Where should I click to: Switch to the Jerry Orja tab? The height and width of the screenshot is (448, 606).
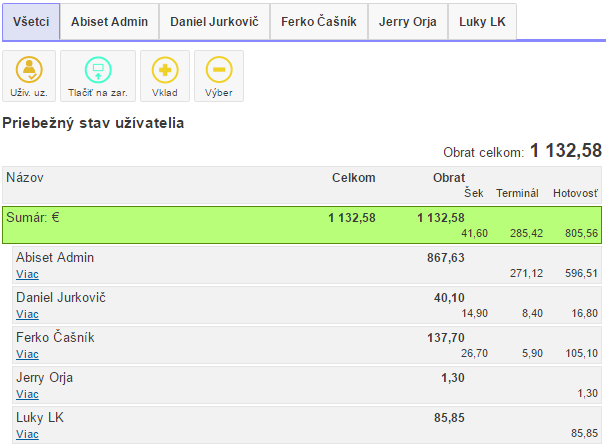click(x=407, y=21)
